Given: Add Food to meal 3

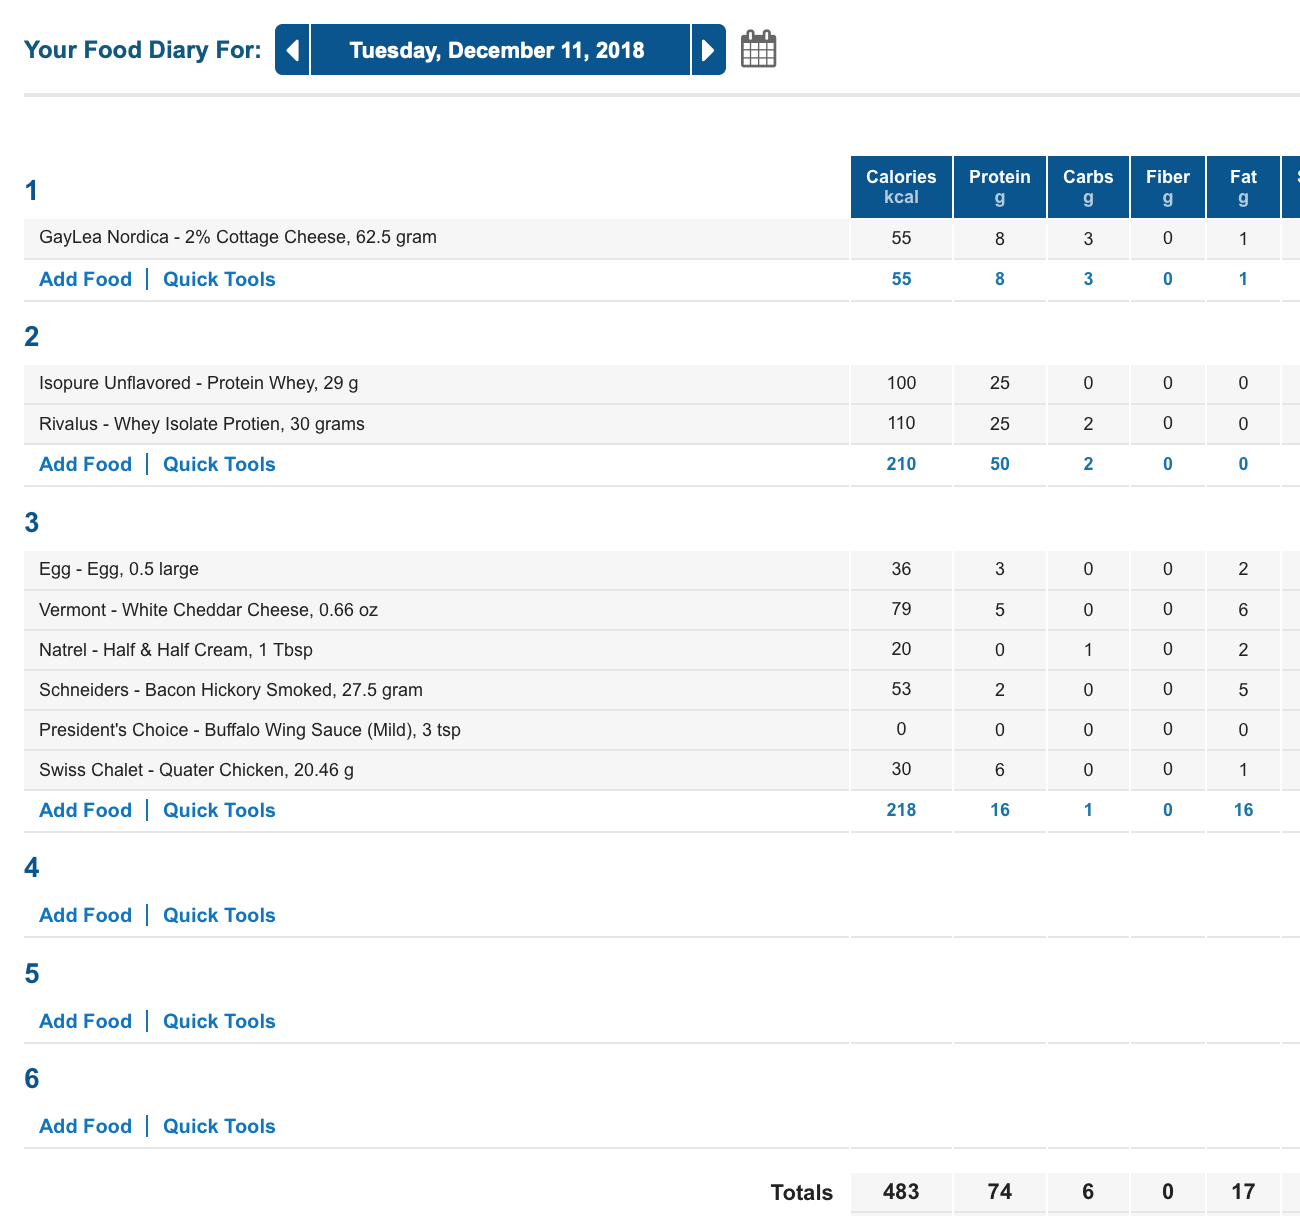Looking at the screenshot, I should click(85, 810).
